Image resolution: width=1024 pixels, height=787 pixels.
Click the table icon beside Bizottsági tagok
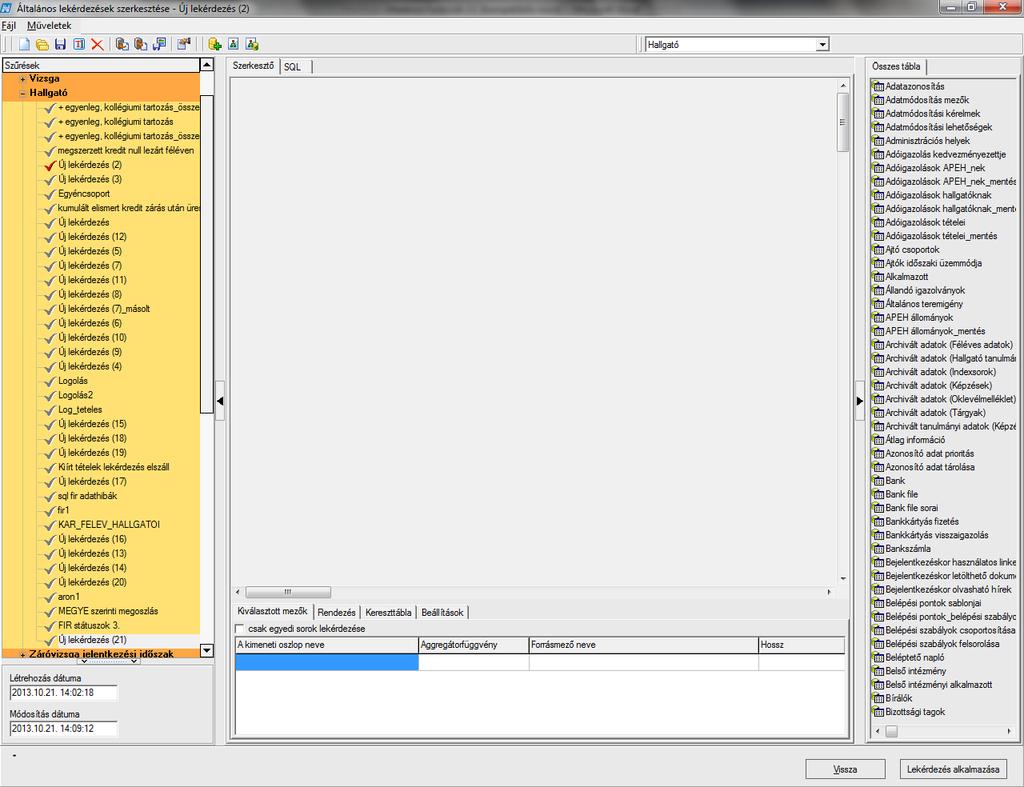click(x=878, y=713)
